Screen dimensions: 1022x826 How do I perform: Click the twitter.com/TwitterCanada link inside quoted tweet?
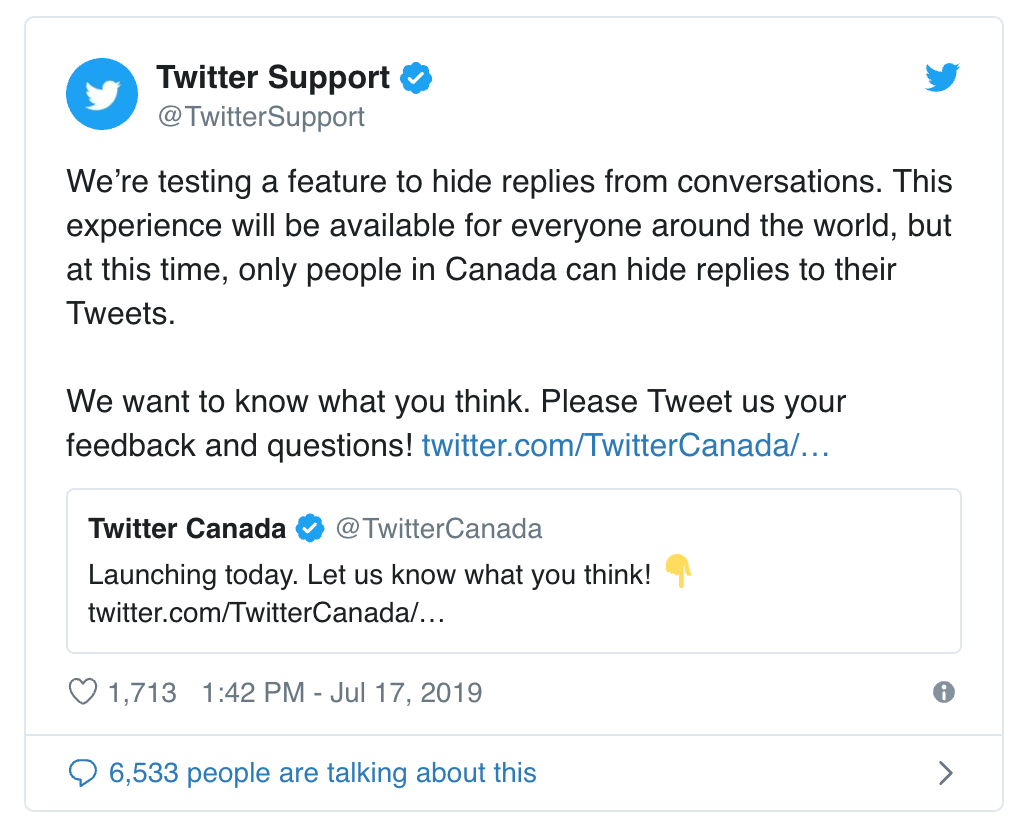266,612
